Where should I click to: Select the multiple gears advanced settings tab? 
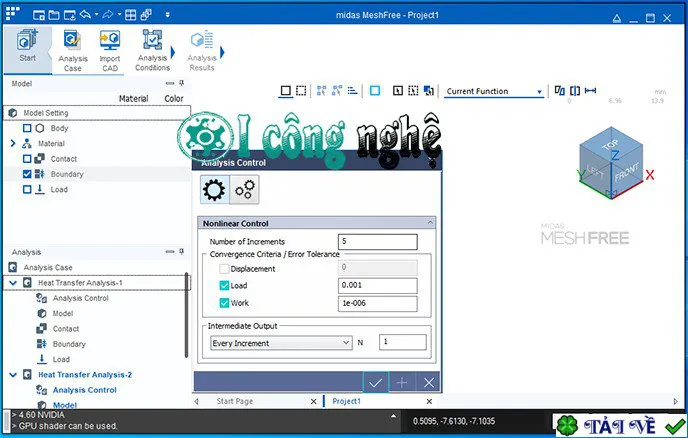click(x=244, y=190)
